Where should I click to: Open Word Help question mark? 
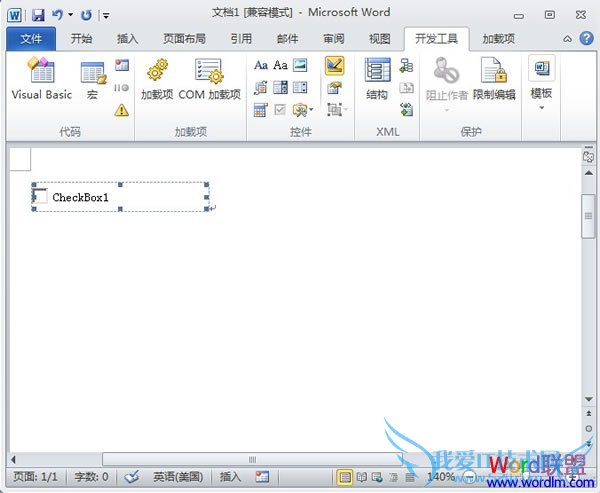pyautogui.click(x=587, y=38)
